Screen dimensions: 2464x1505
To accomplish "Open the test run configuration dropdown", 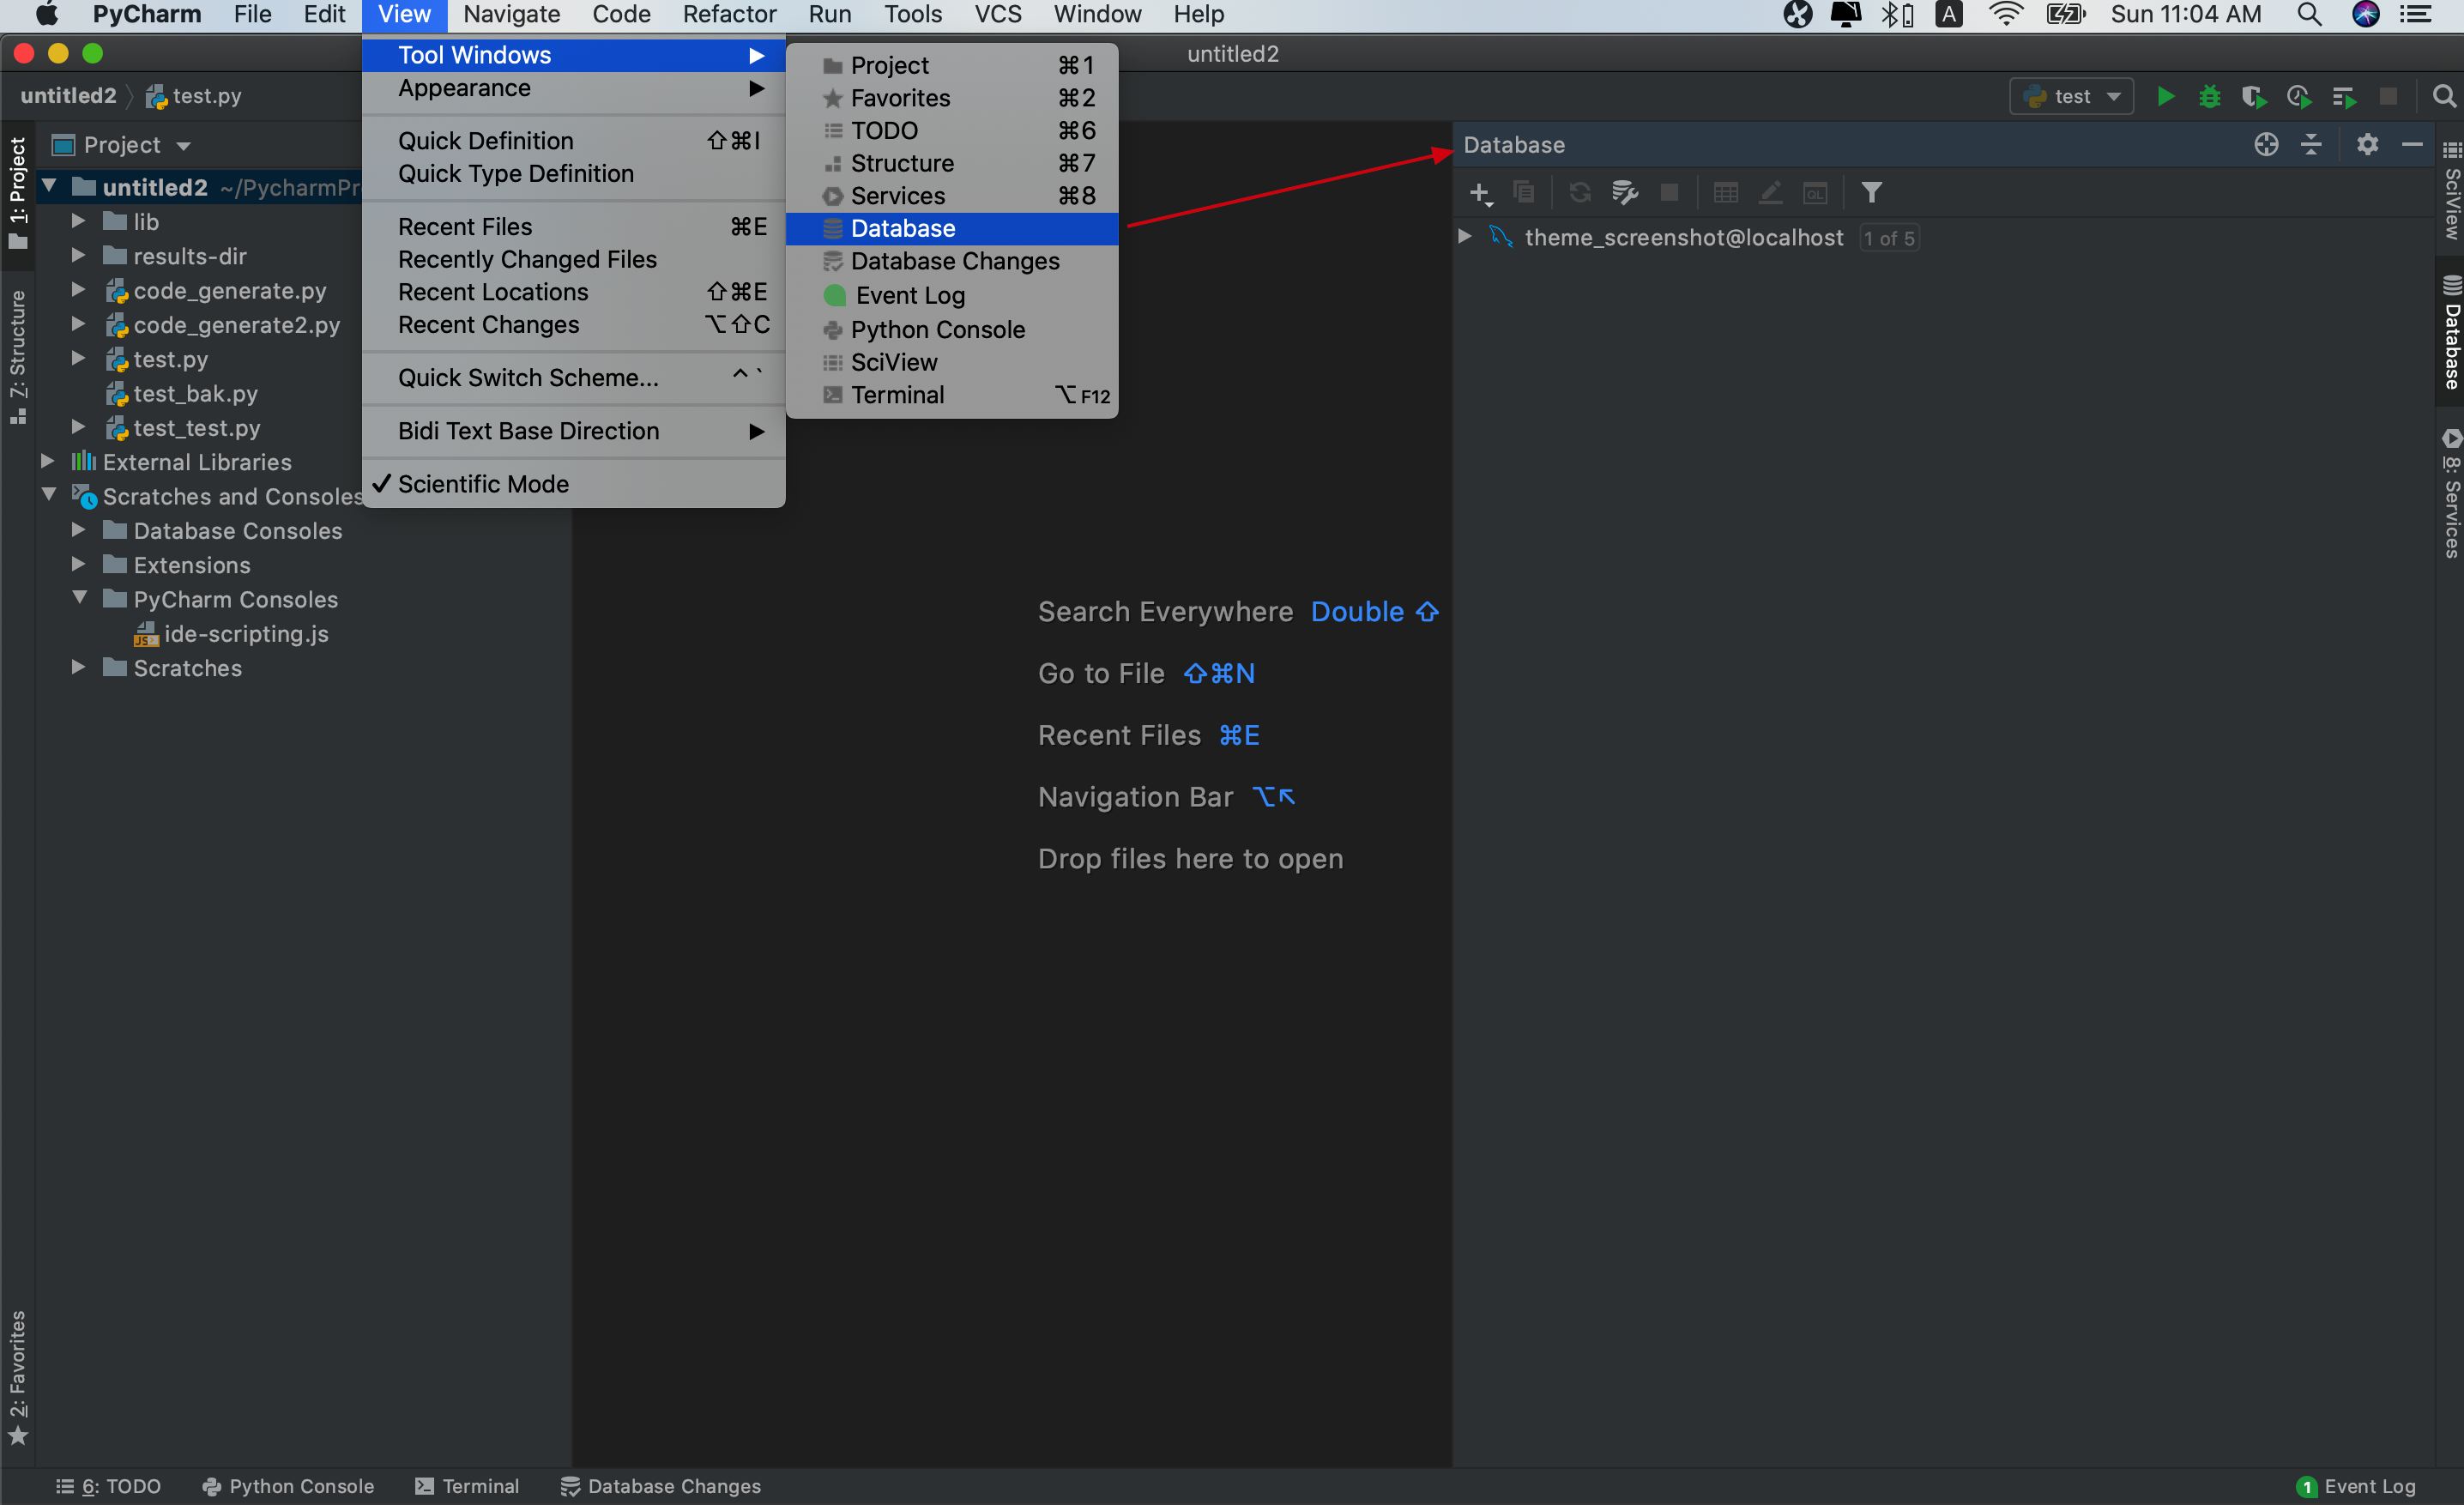I will [2071, 96].
